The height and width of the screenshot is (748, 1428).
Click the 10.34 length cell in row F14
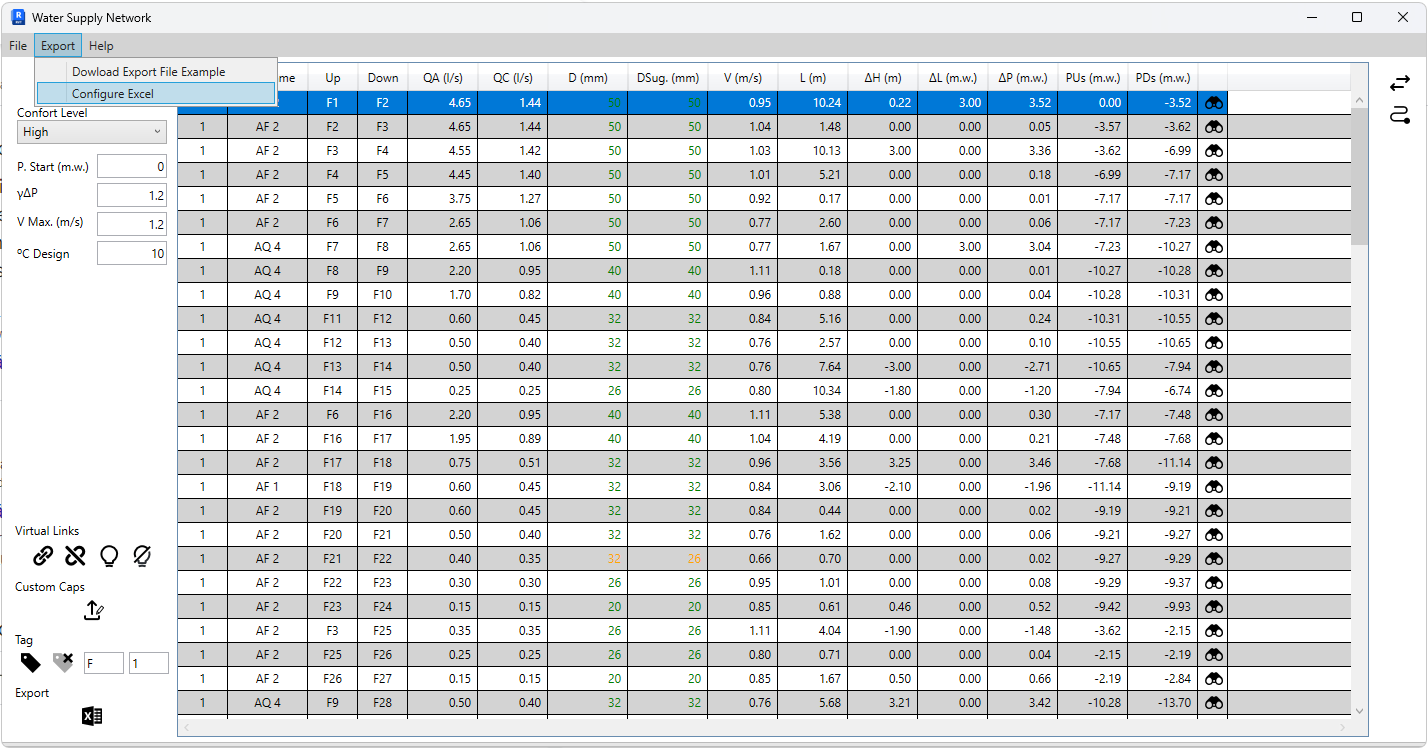click(x=812, y=391)
